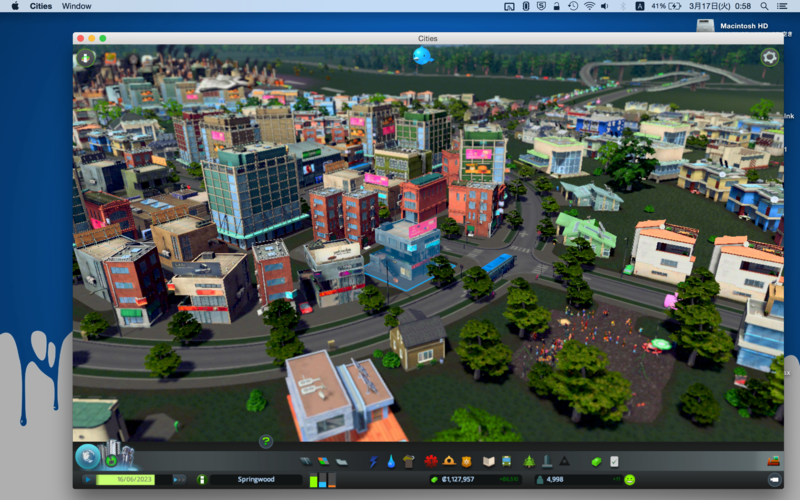Open the Window menu
800x500 pixels.
77,6
